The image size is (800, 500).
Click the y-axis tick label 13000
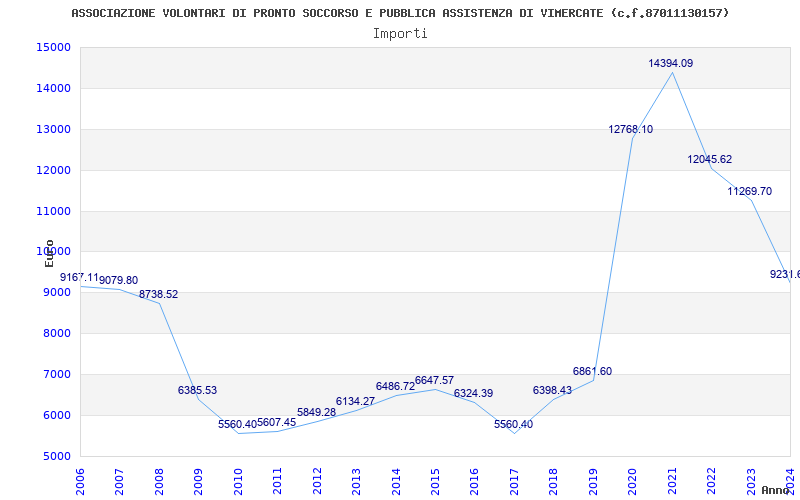click(x=53, y=129)
